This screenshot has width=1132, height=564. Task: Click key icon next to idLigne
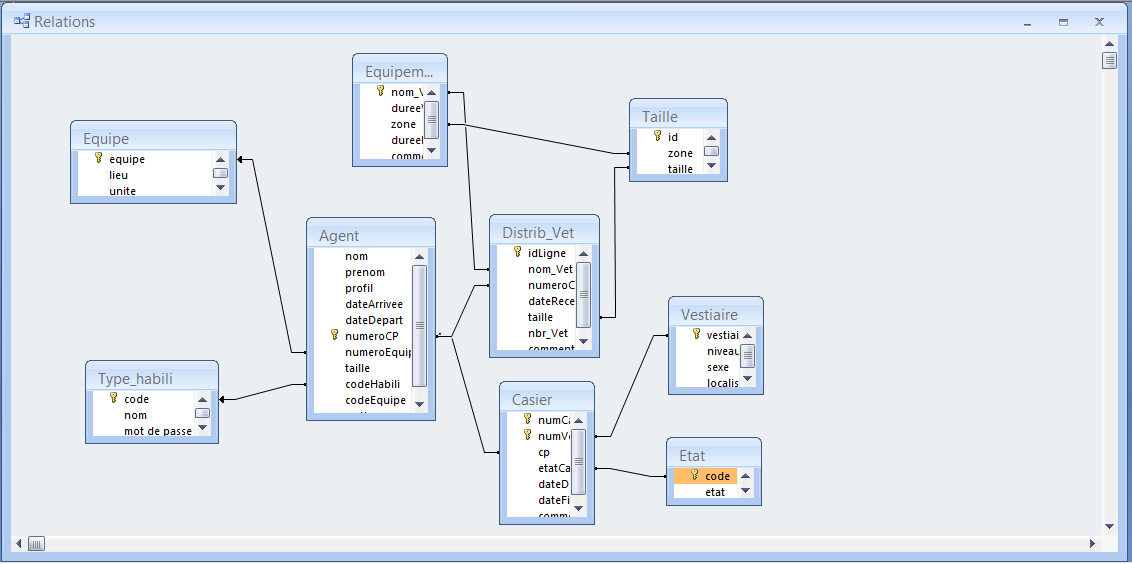(518, 252)
